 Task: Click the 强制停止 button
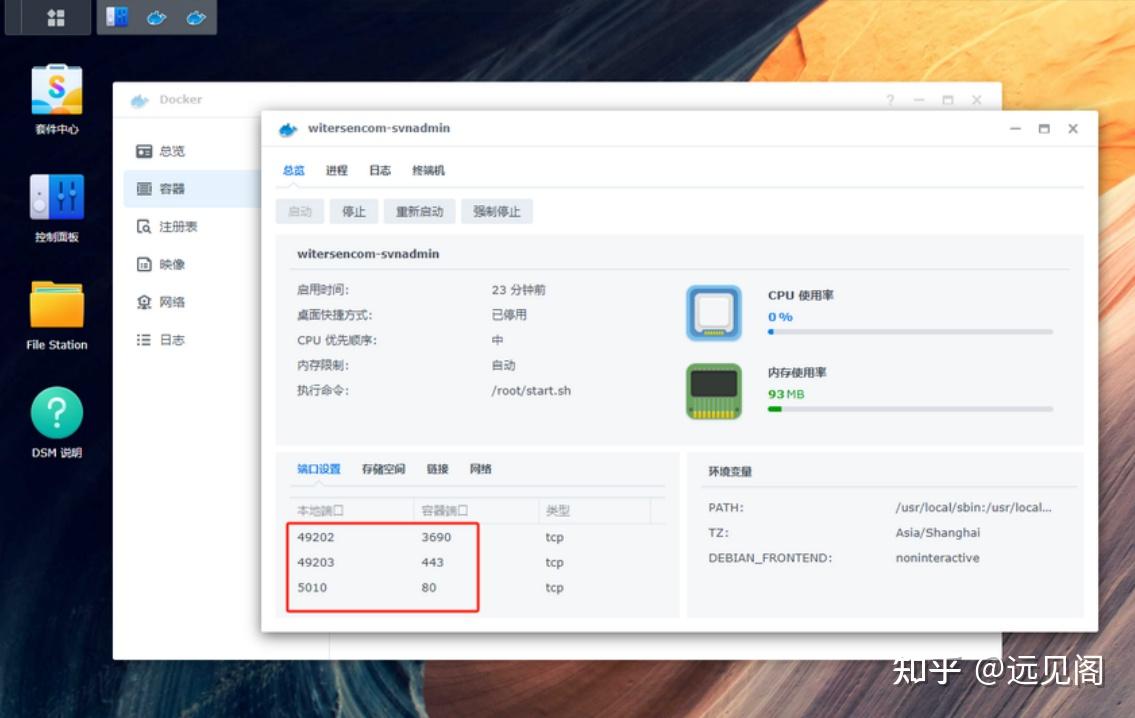(497, 211)
